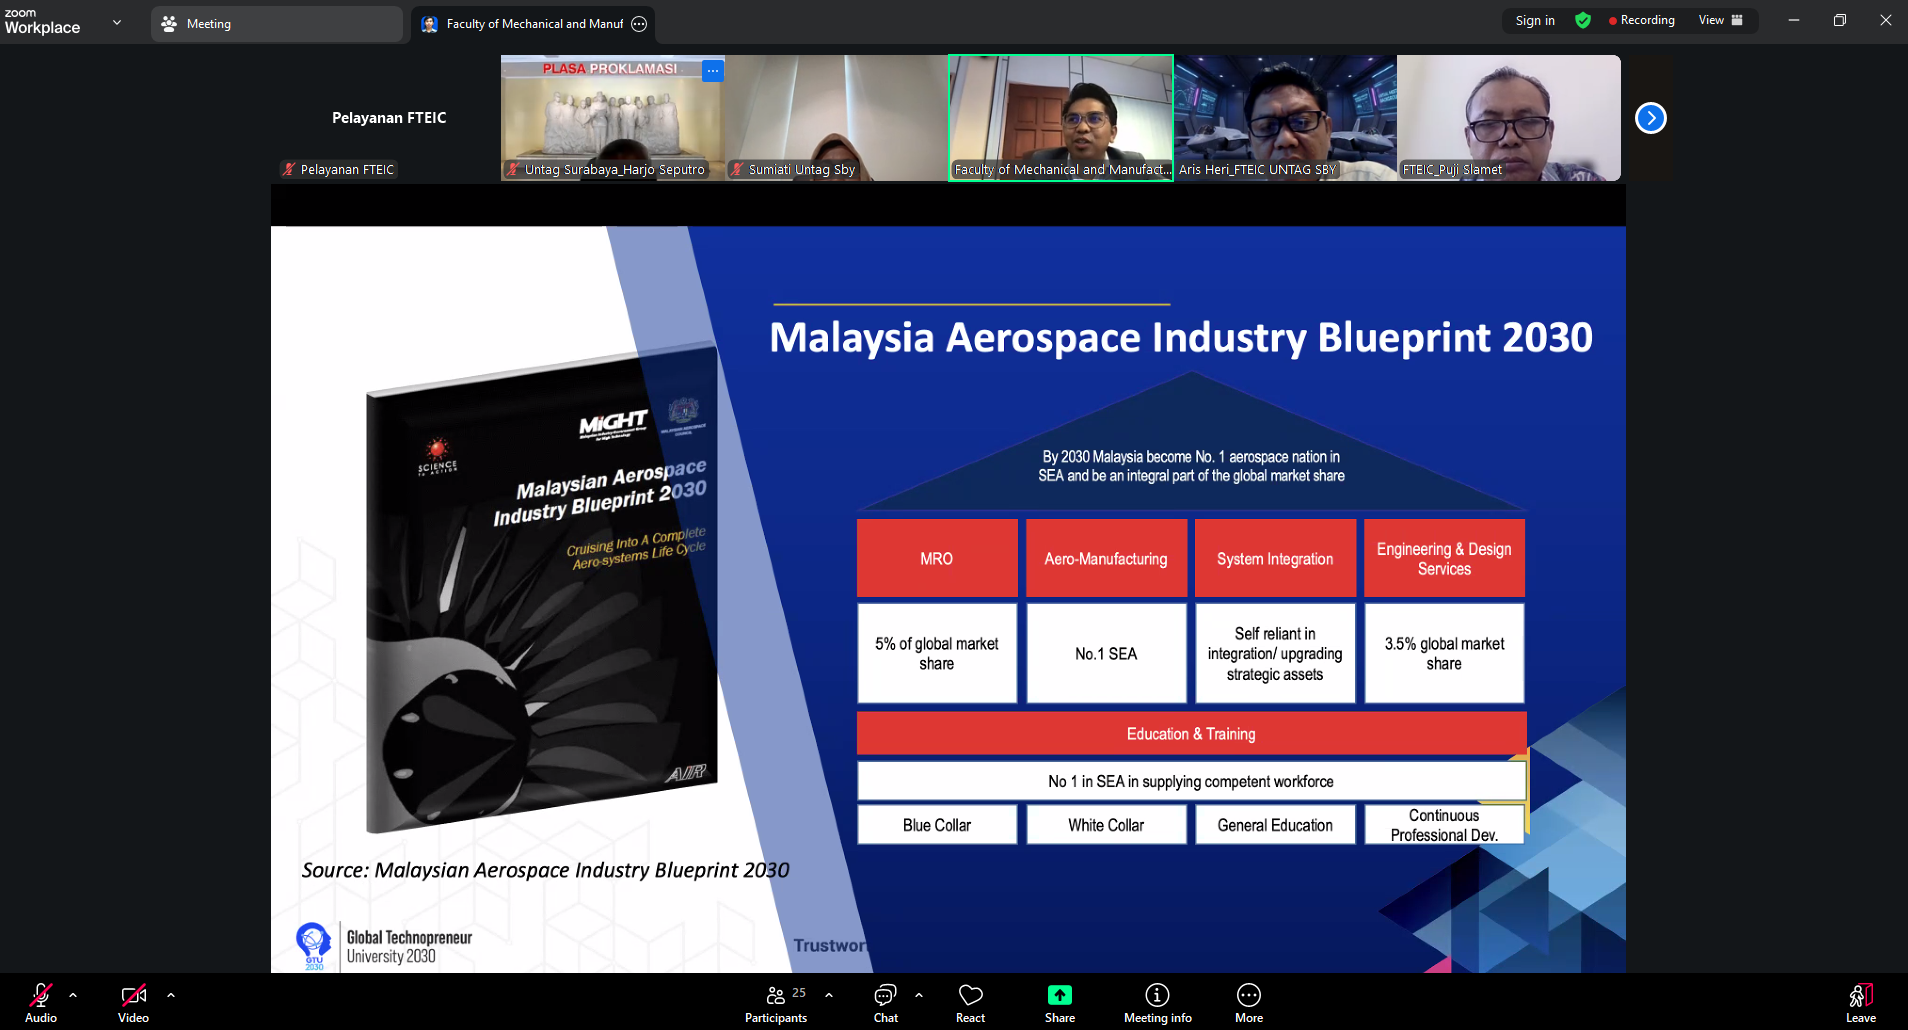Start camera with Video button
1908x1030 pixels.
pyautogui.click(x=133, y=1002)
